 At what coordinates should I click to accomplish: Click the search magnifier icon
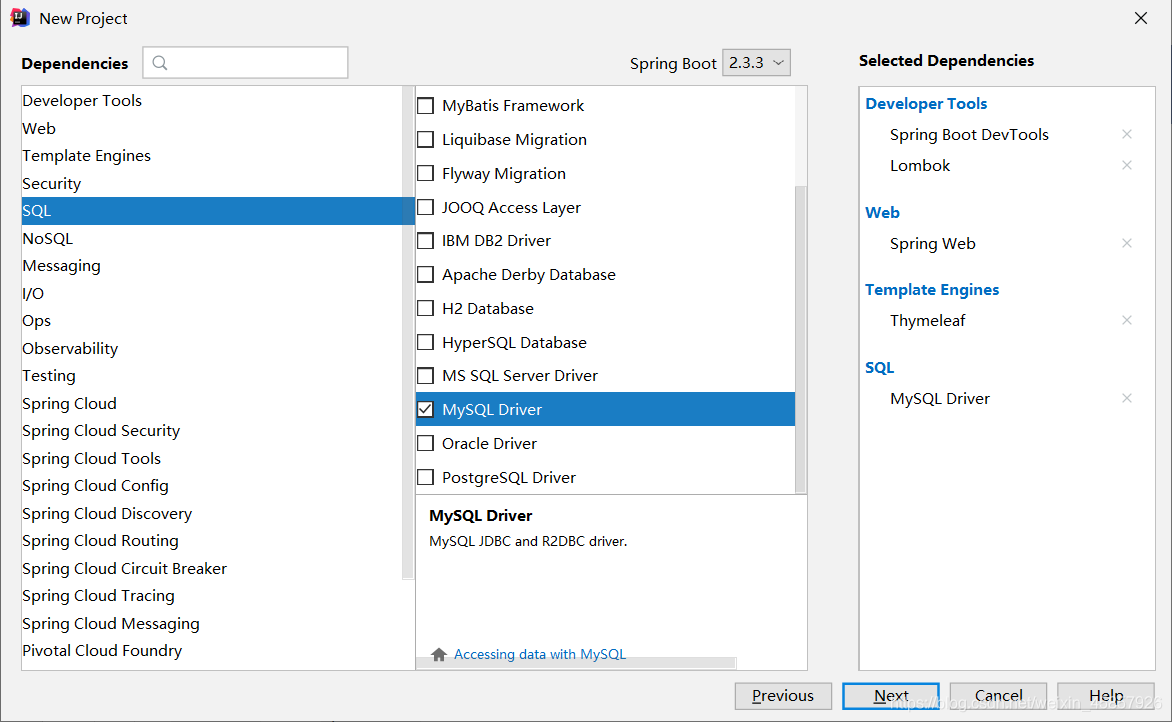[160, 63]
